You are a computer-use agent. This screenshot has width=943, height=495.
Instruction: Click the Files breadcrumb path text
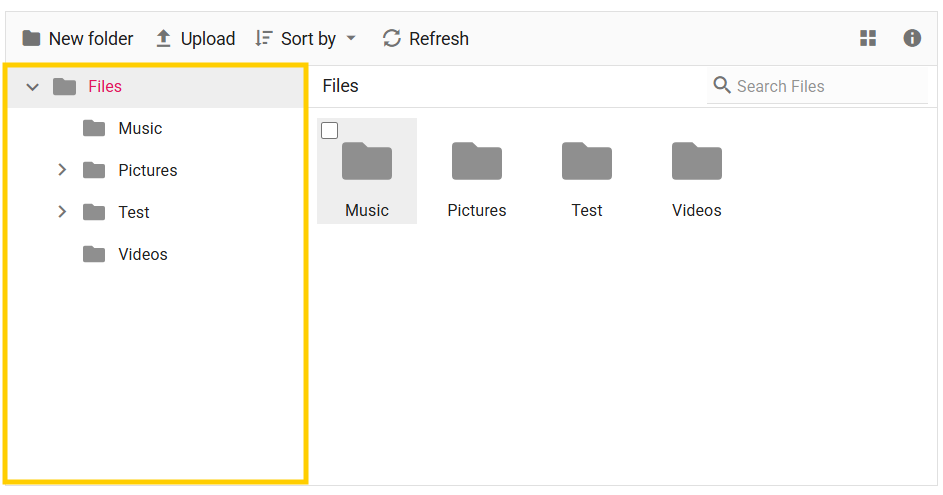(340, 86)
